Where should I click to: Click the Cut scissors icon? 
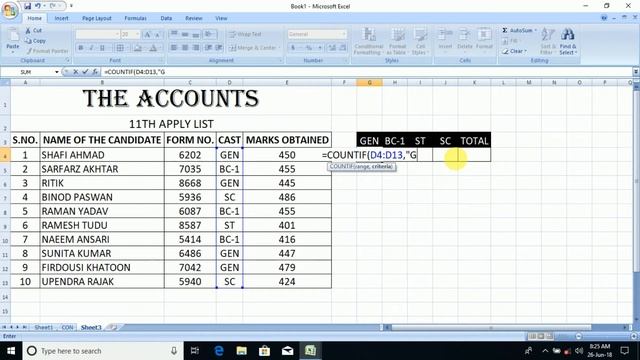(28, 31)
